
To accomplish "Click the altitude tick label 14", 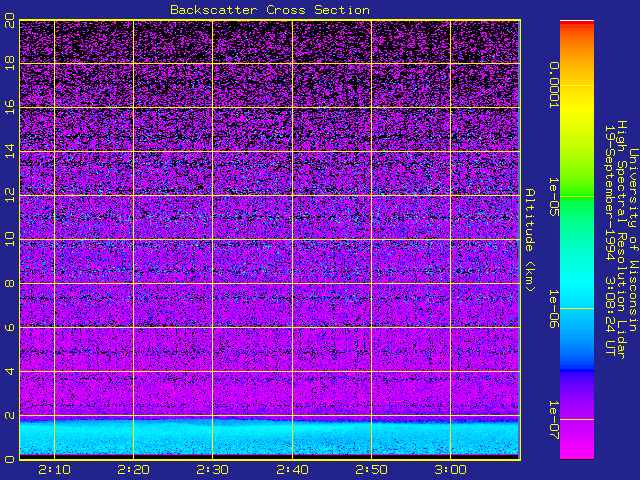I will point(10,151).
